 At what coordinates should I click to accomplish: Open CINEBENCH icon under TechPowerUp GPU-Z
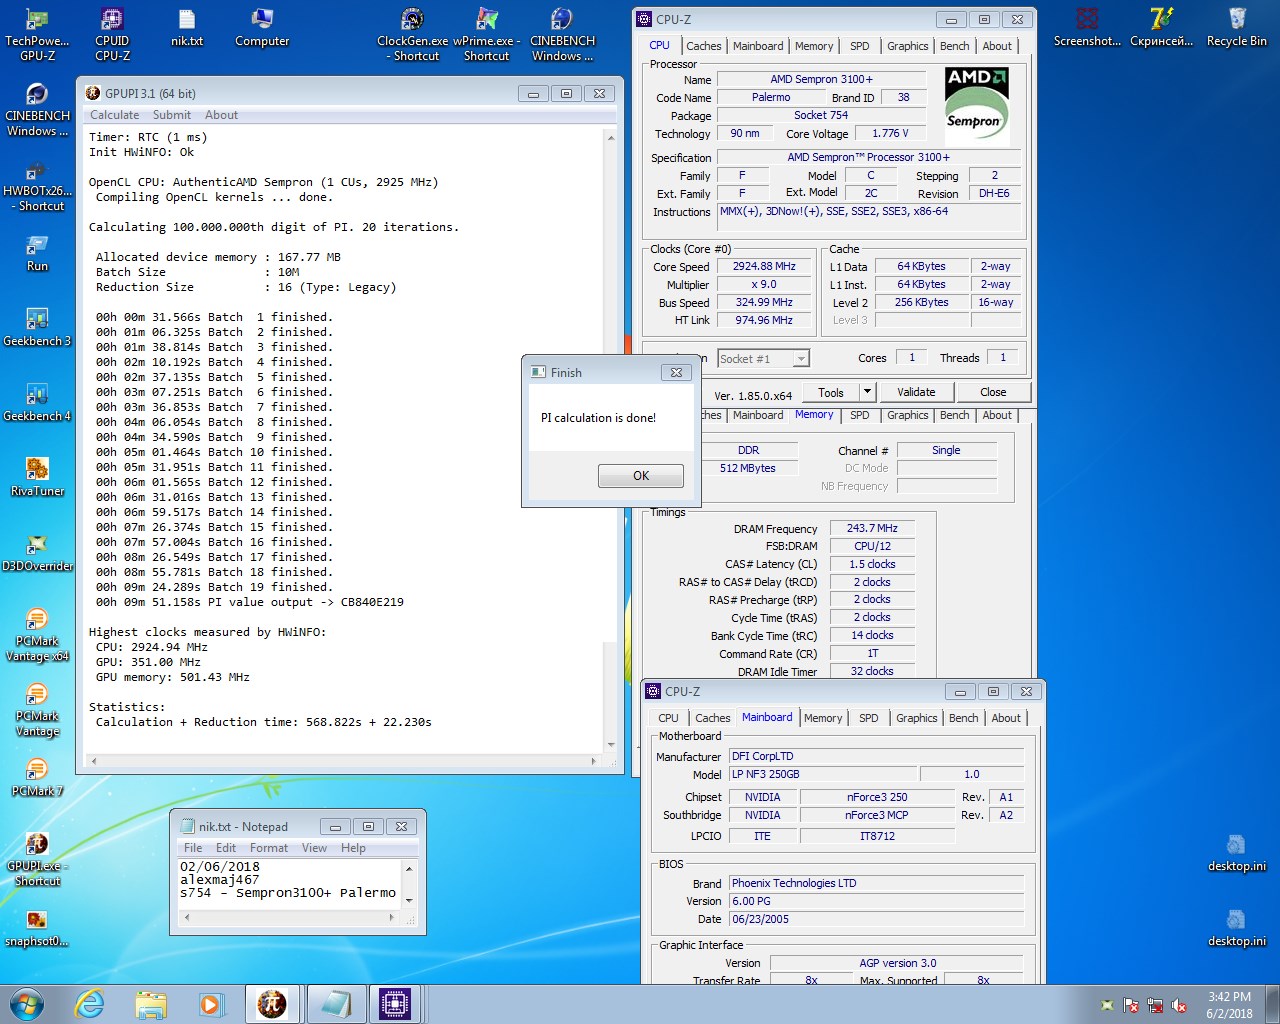37,108
